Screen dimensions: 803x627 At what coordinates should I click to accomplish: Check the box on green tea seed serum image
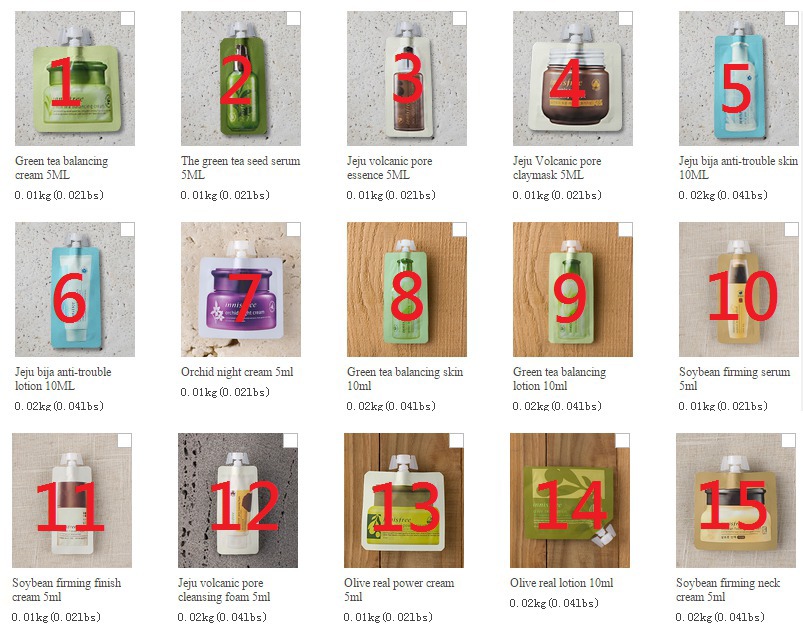[293, 18]
